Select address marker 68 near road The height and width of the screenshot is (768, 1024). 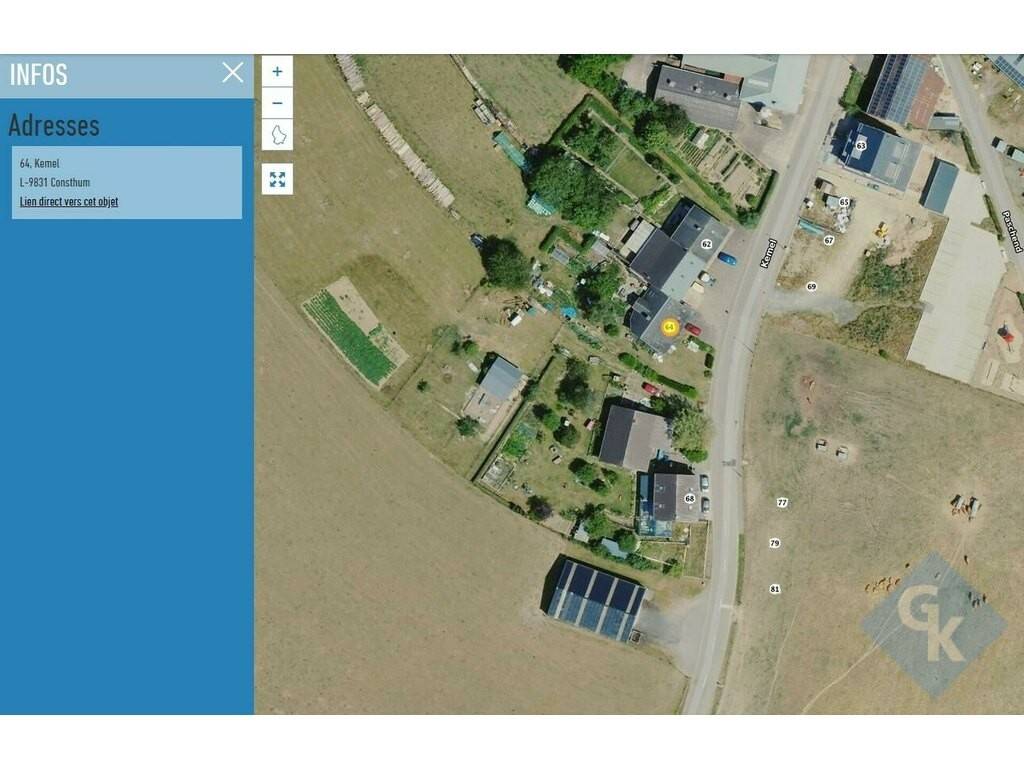(690, 499)
